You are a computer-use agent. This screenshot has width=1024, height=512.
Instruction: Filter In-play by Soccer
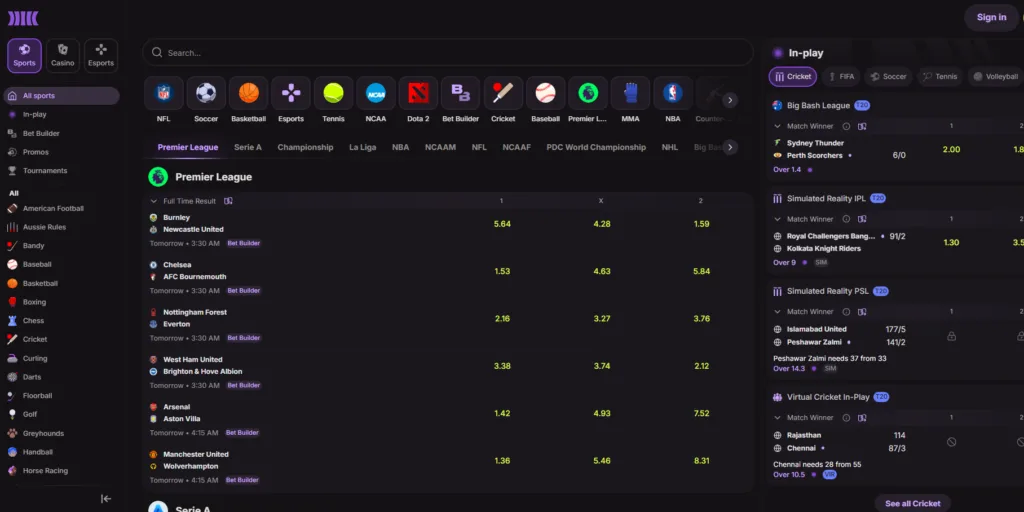coord(887,76)
